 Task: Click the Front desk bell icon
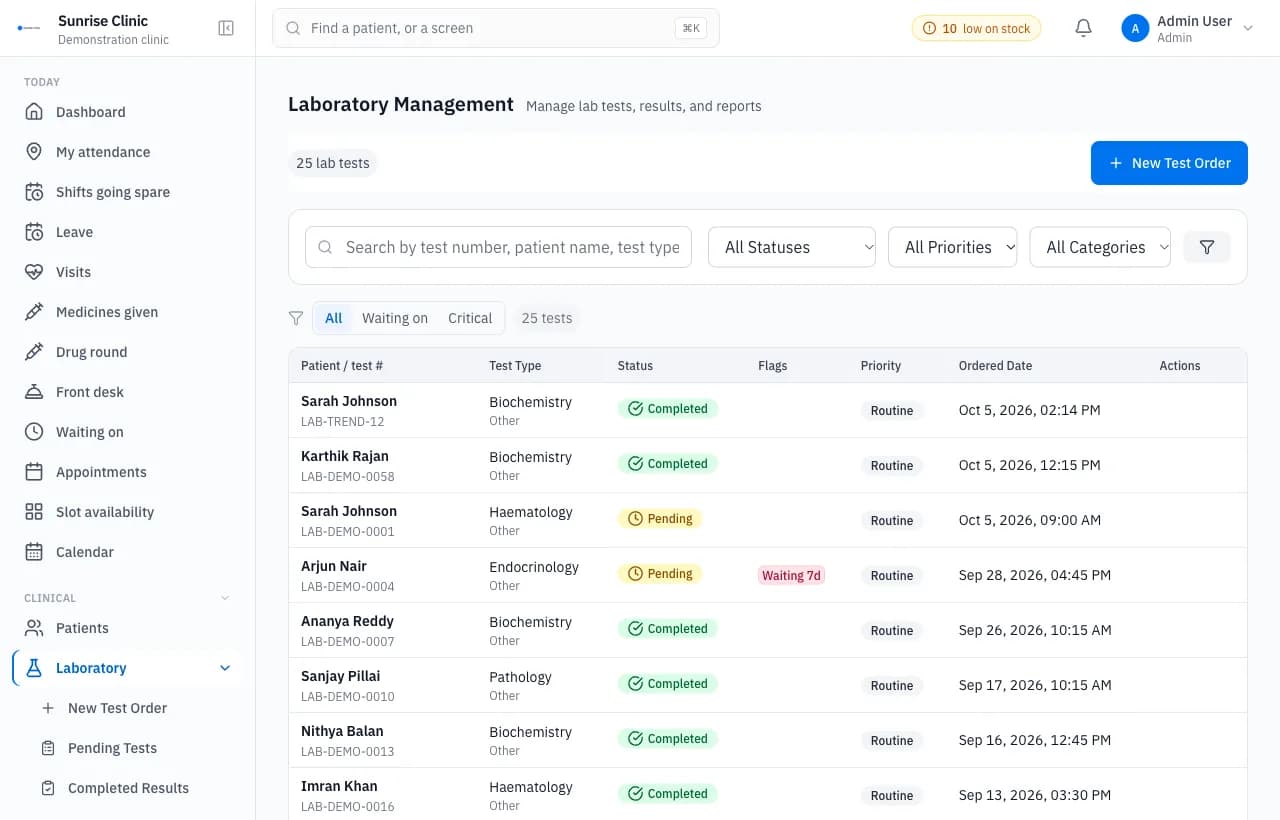[34, 392]
